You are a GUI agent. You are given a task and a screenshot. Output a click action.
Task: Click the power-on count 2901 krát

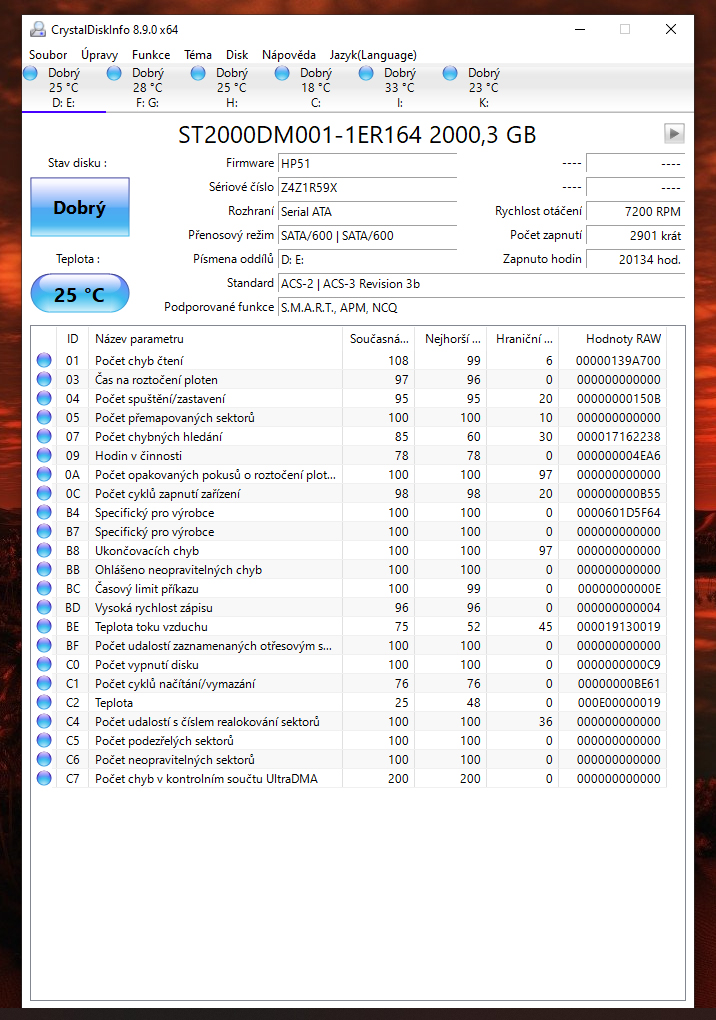pyautogui.click(x=635, y=235)
